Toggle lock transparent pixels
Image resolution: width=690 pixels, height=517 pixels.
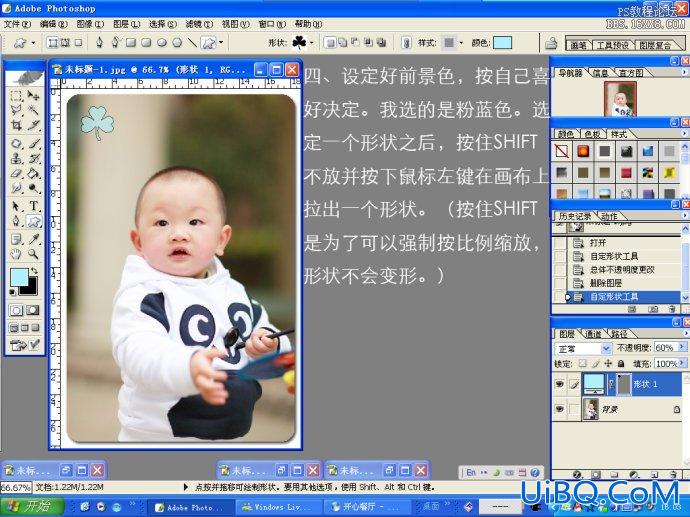(582, 363)
